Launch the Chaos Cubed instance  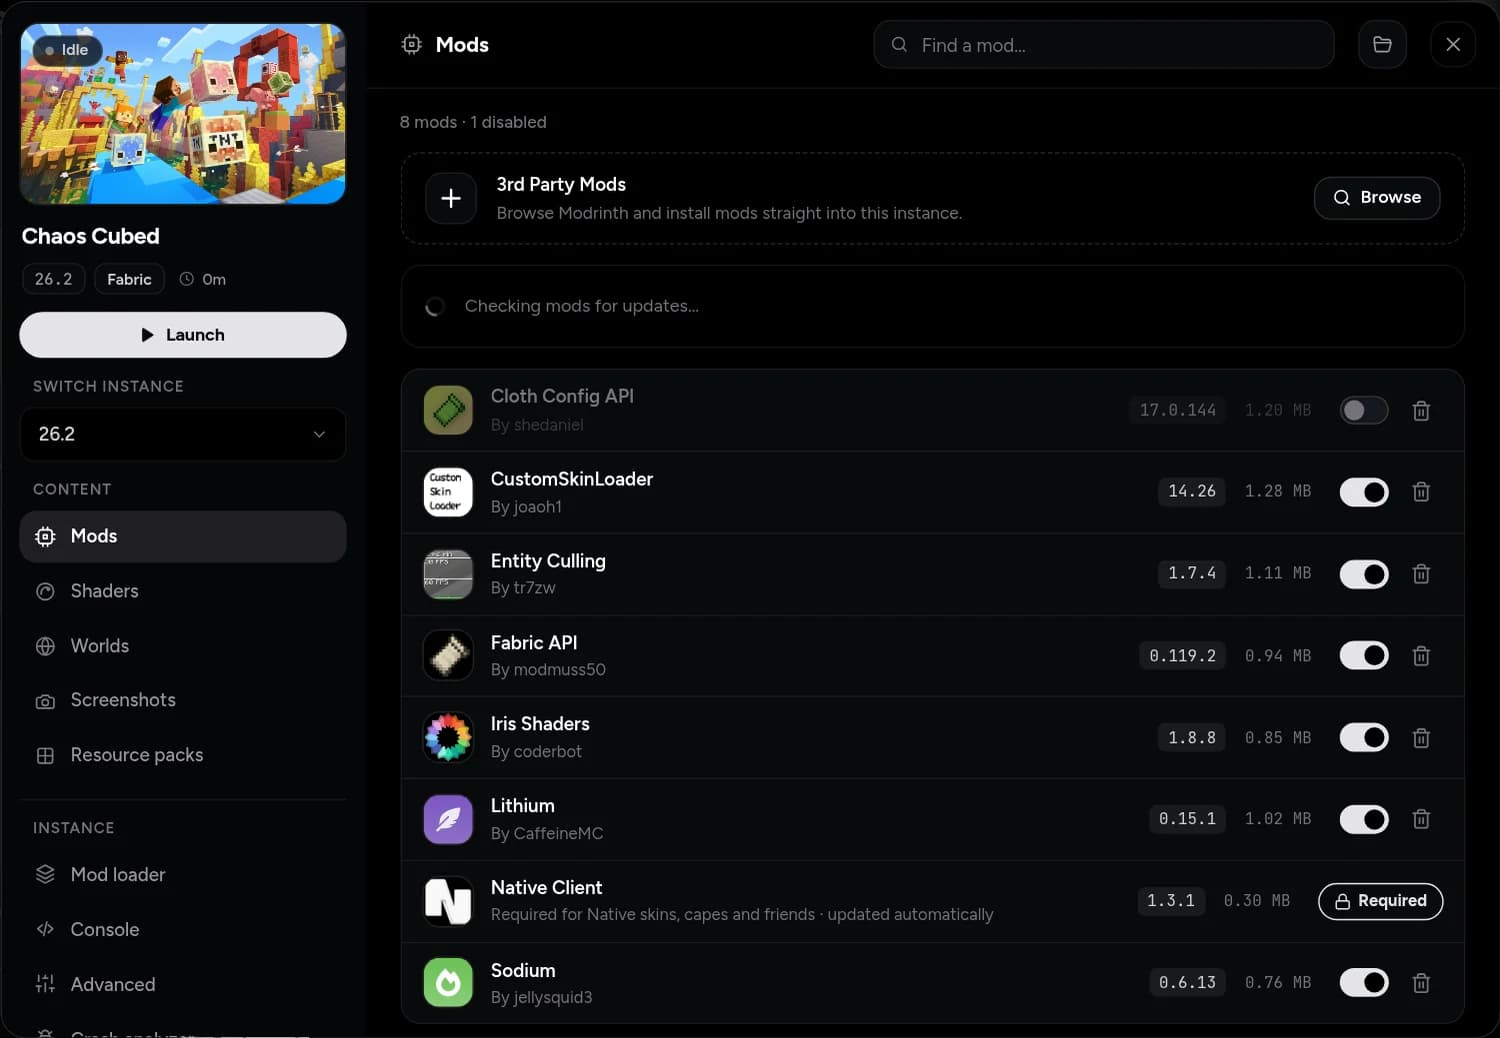click(x=183, y=335)
